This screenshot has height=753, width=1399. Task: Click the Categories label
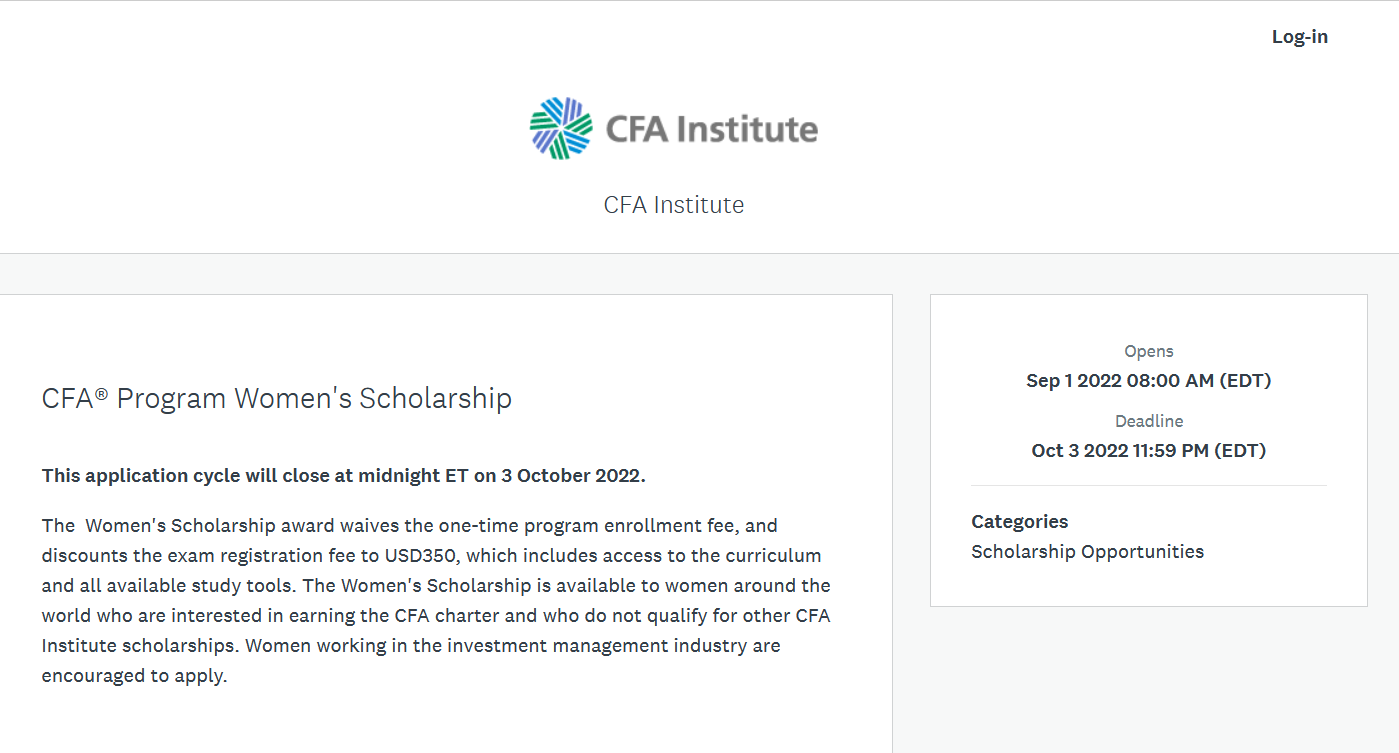click(1019, 522)
